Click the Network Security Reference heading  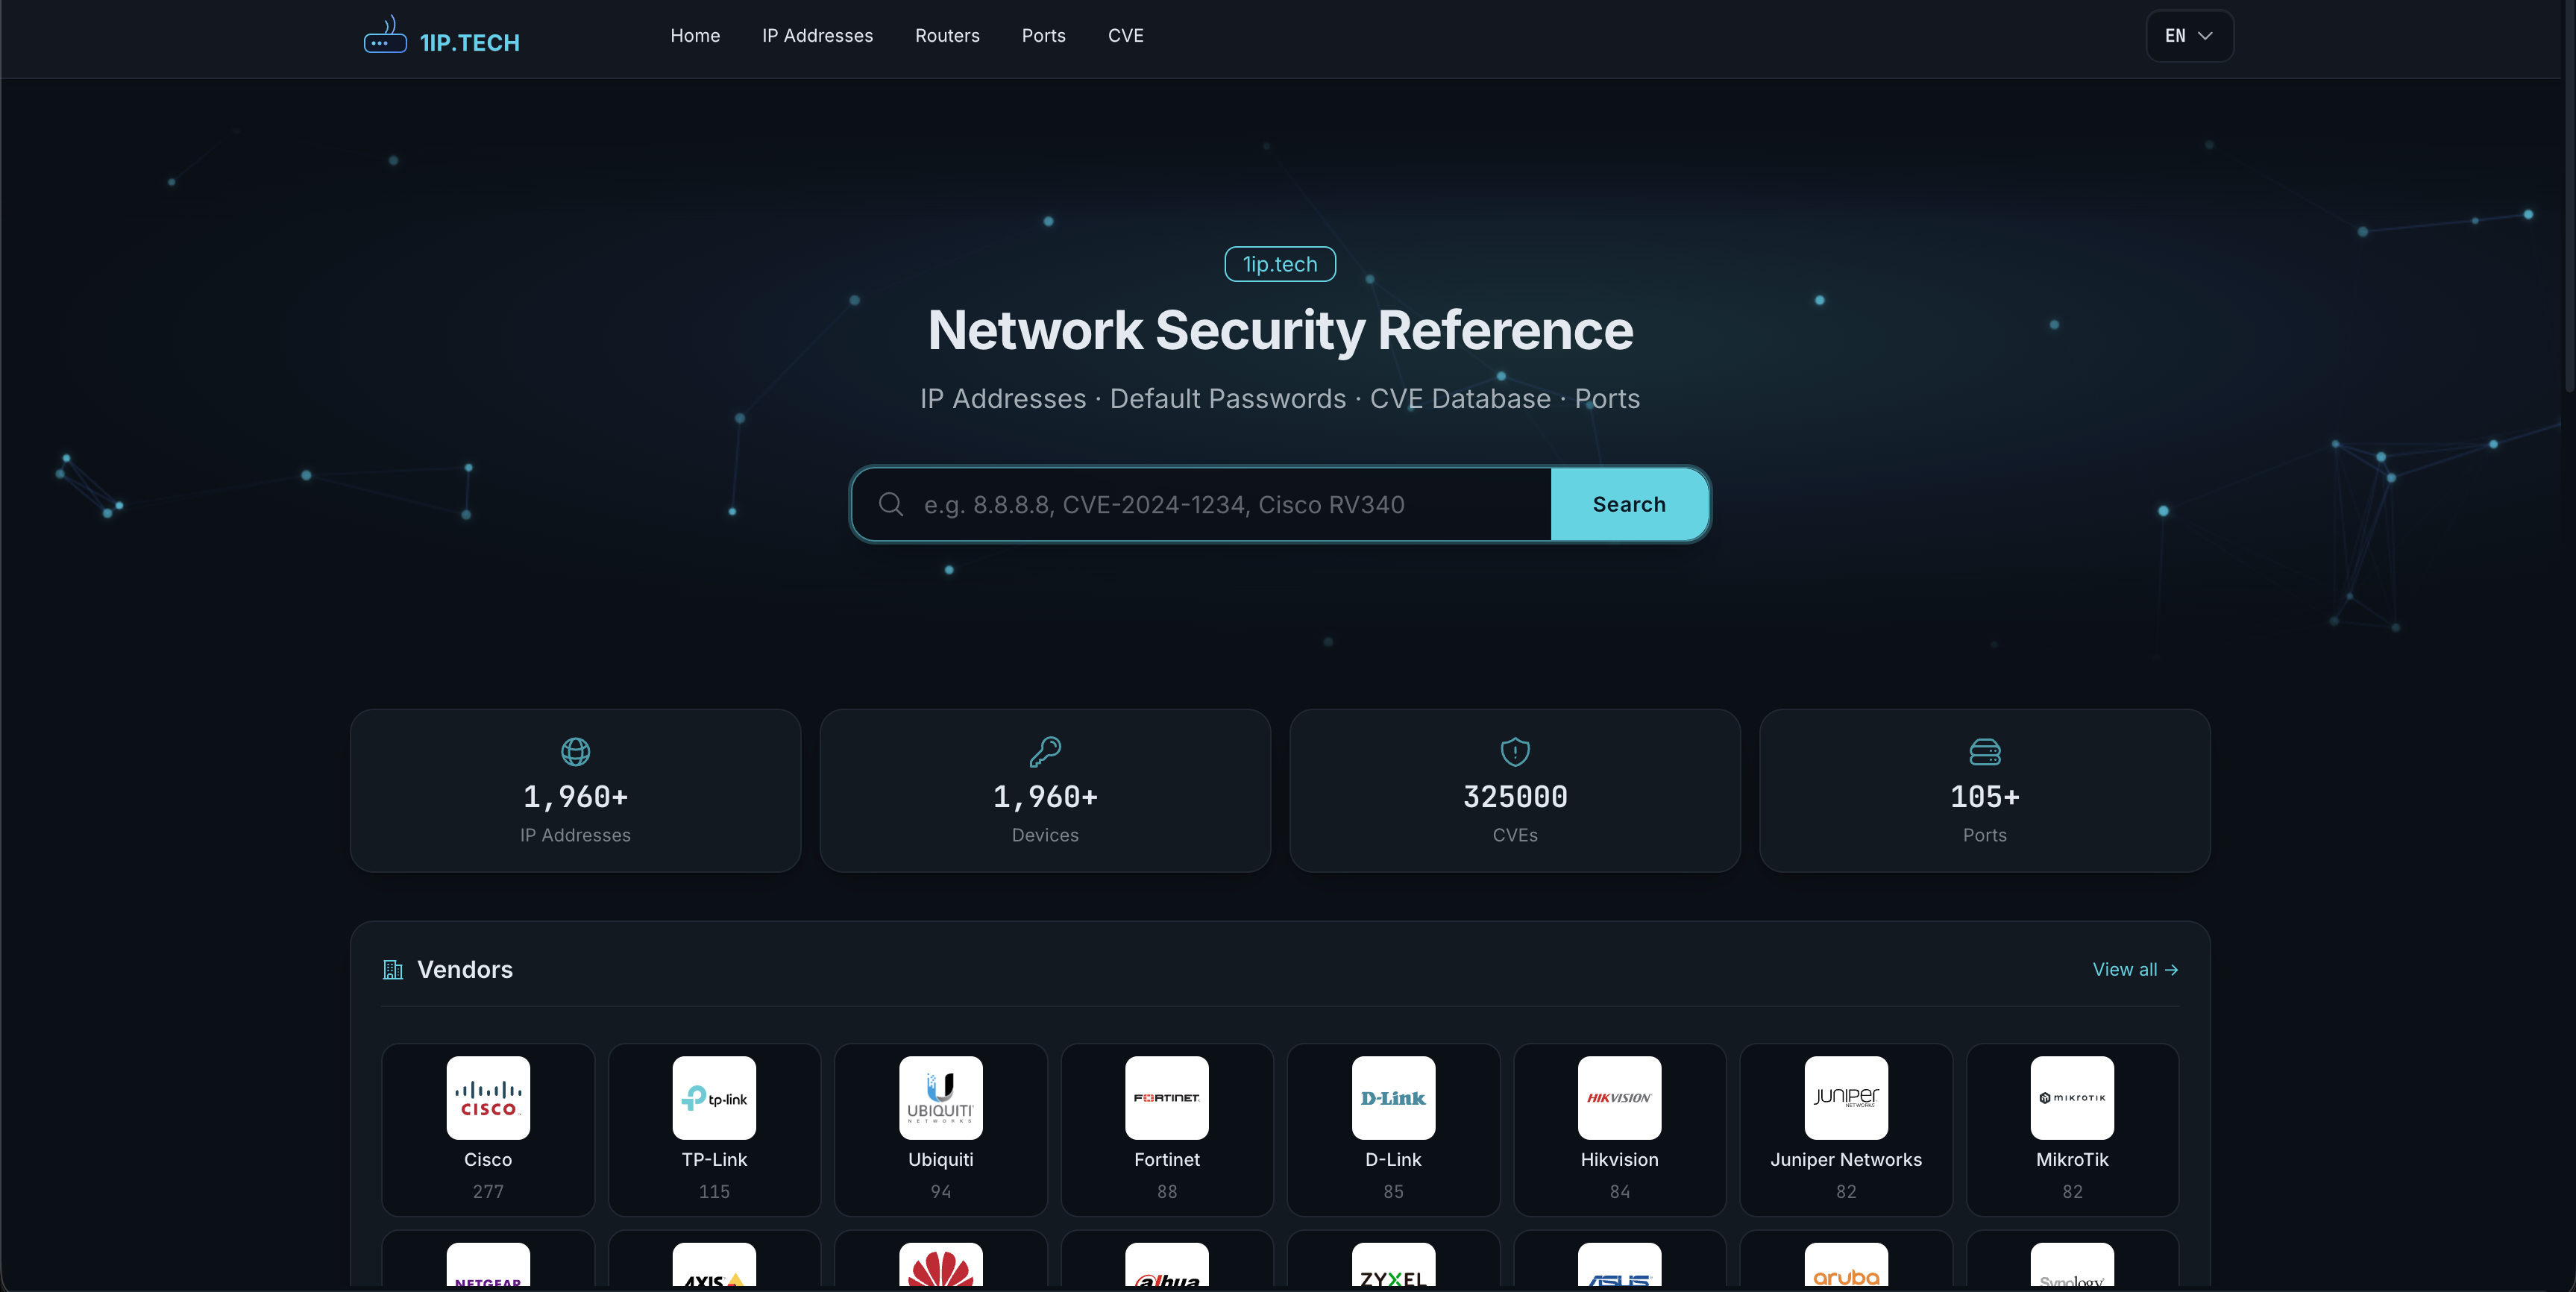1280,330
